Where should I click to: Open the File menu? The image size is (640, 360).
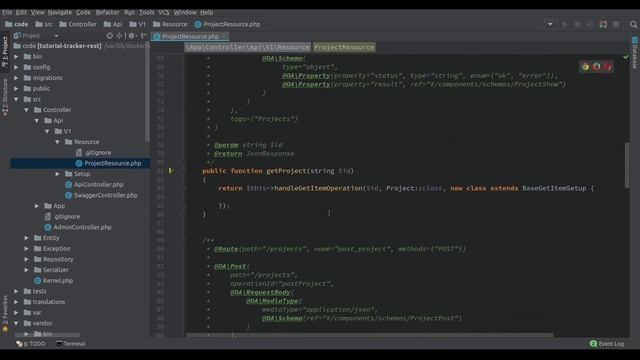point(7,12)
